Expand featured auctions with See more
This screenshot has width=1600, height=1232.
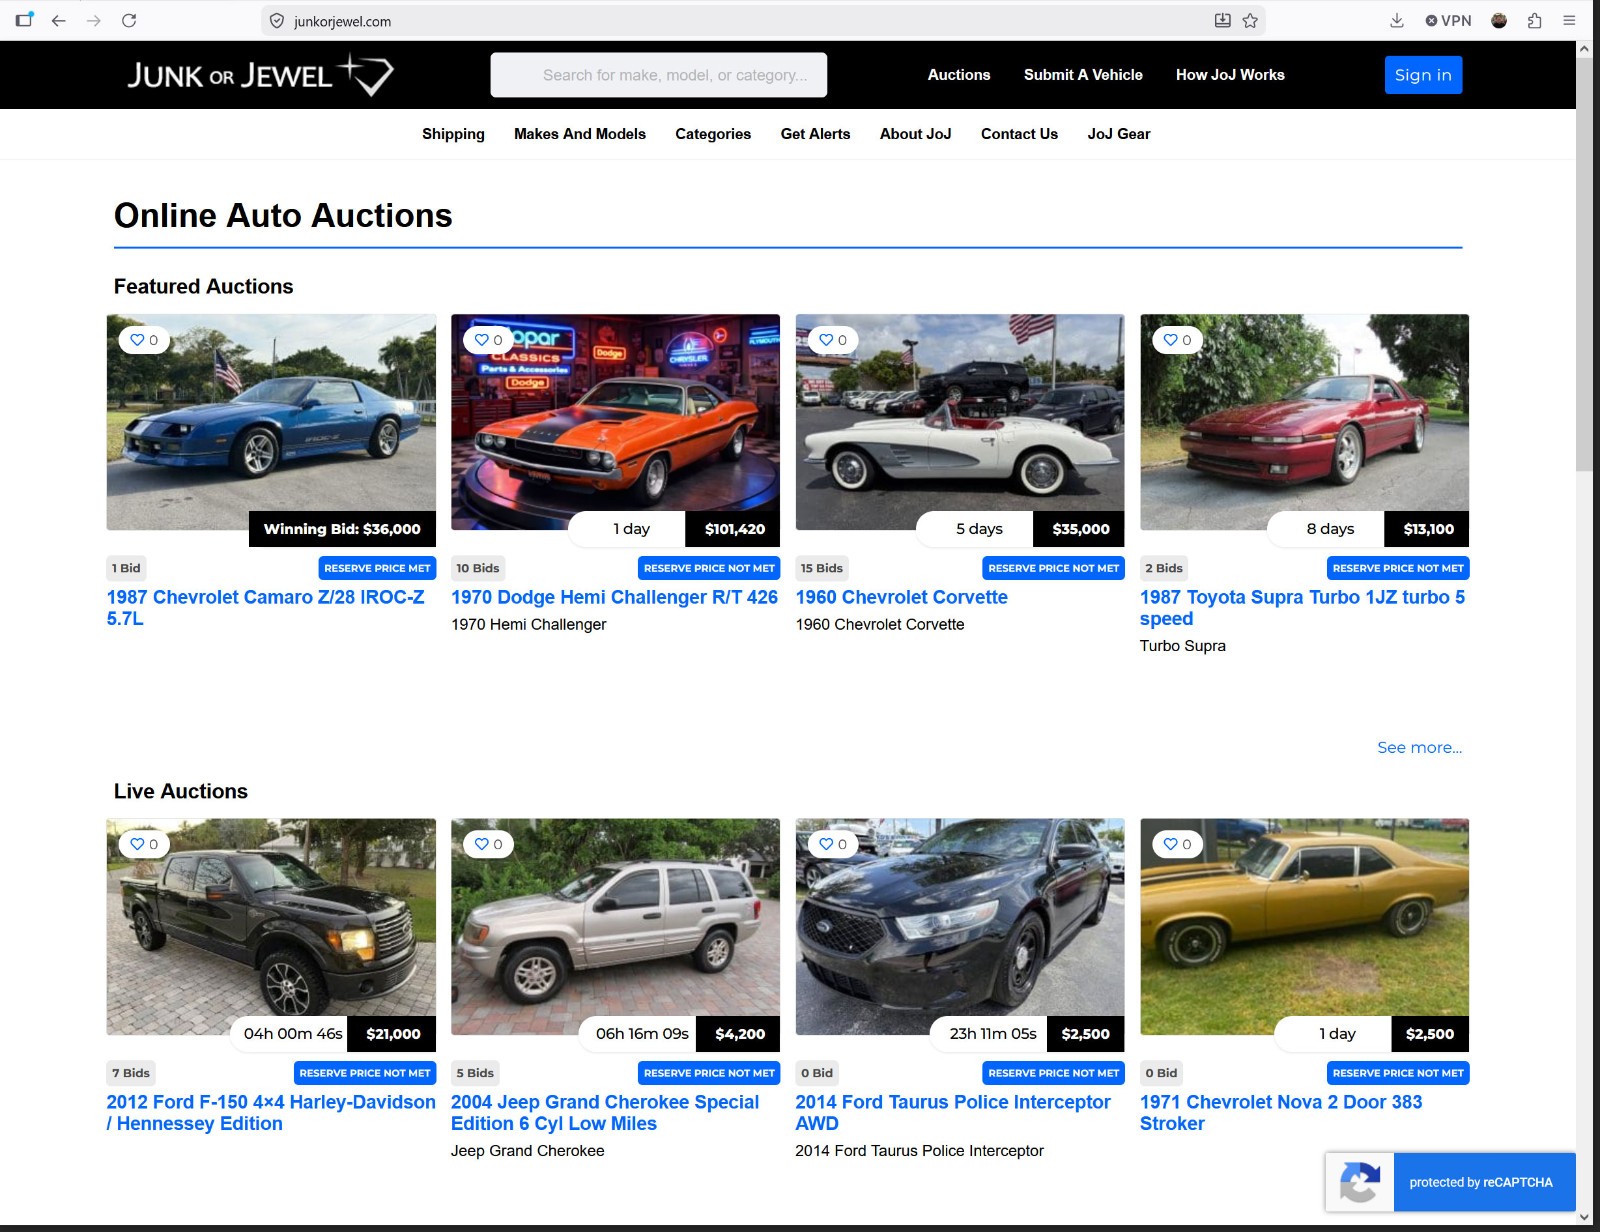(x=1419, y=747)
